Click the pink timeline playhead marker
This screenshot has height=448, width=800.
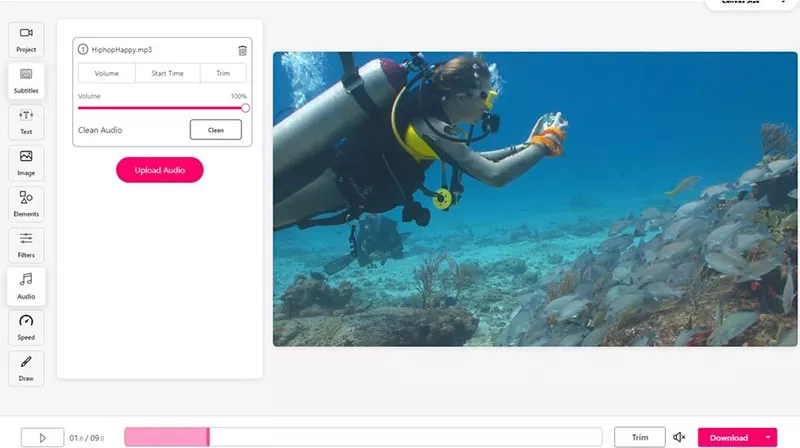point(208,437)
